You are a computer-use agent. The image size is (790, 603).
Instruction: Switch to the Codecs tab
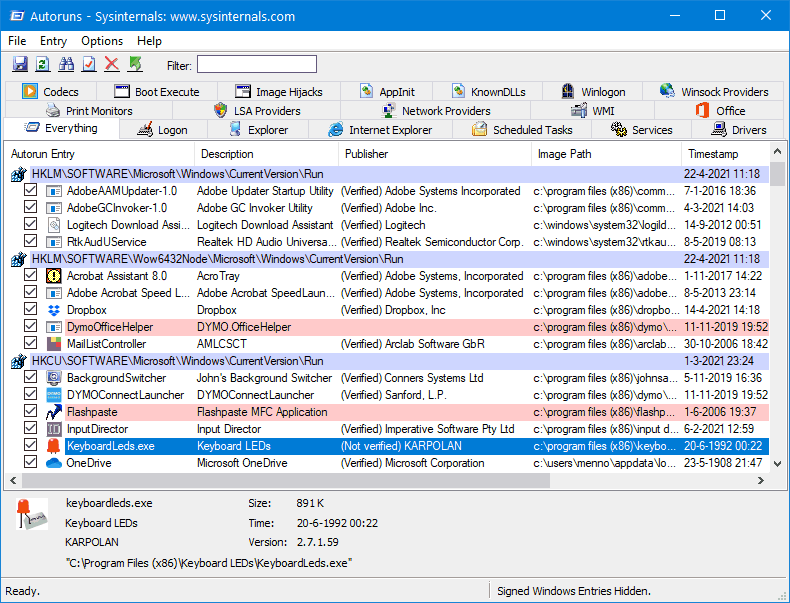click(50, 92)
